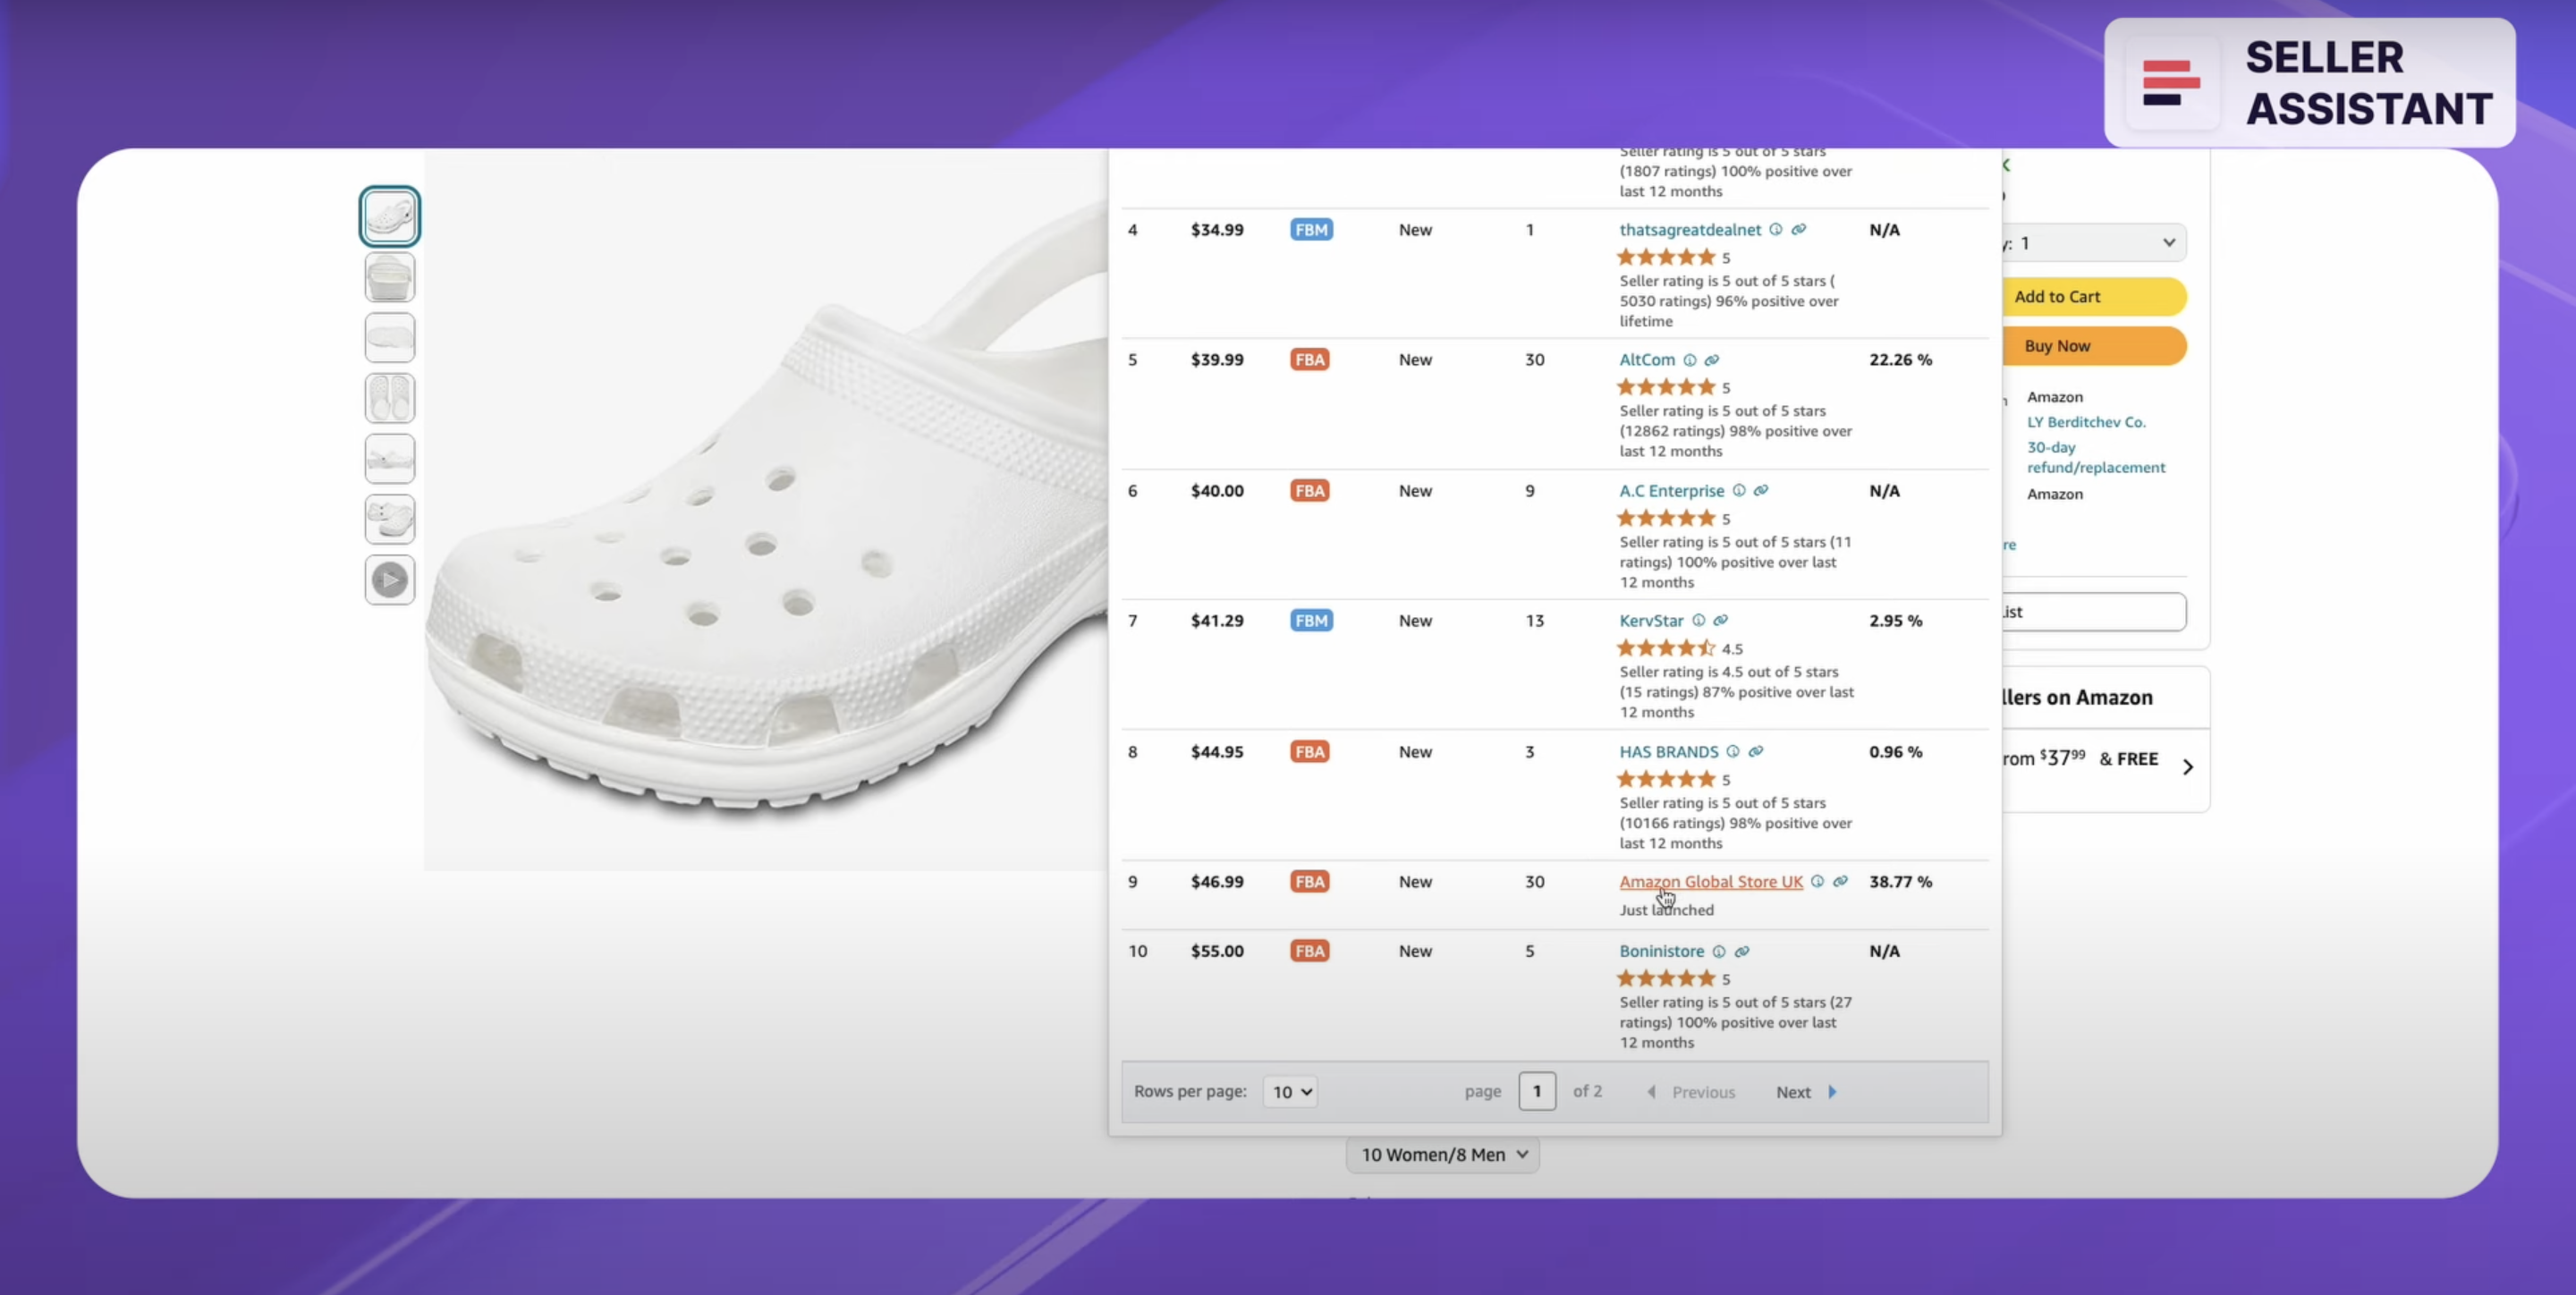This screenshot has width=2576, height=1295.
Task: Open LY Berditchev Co. seller link
Action: point(2086,422)
